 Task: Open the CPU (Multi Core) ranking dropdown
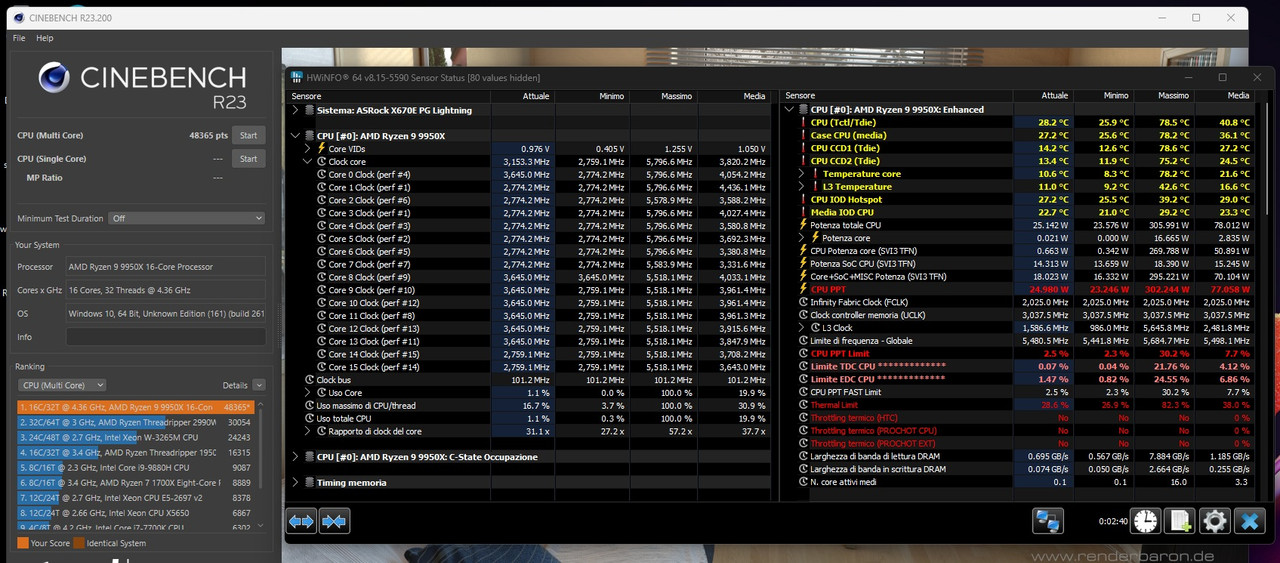click(63, 385)
